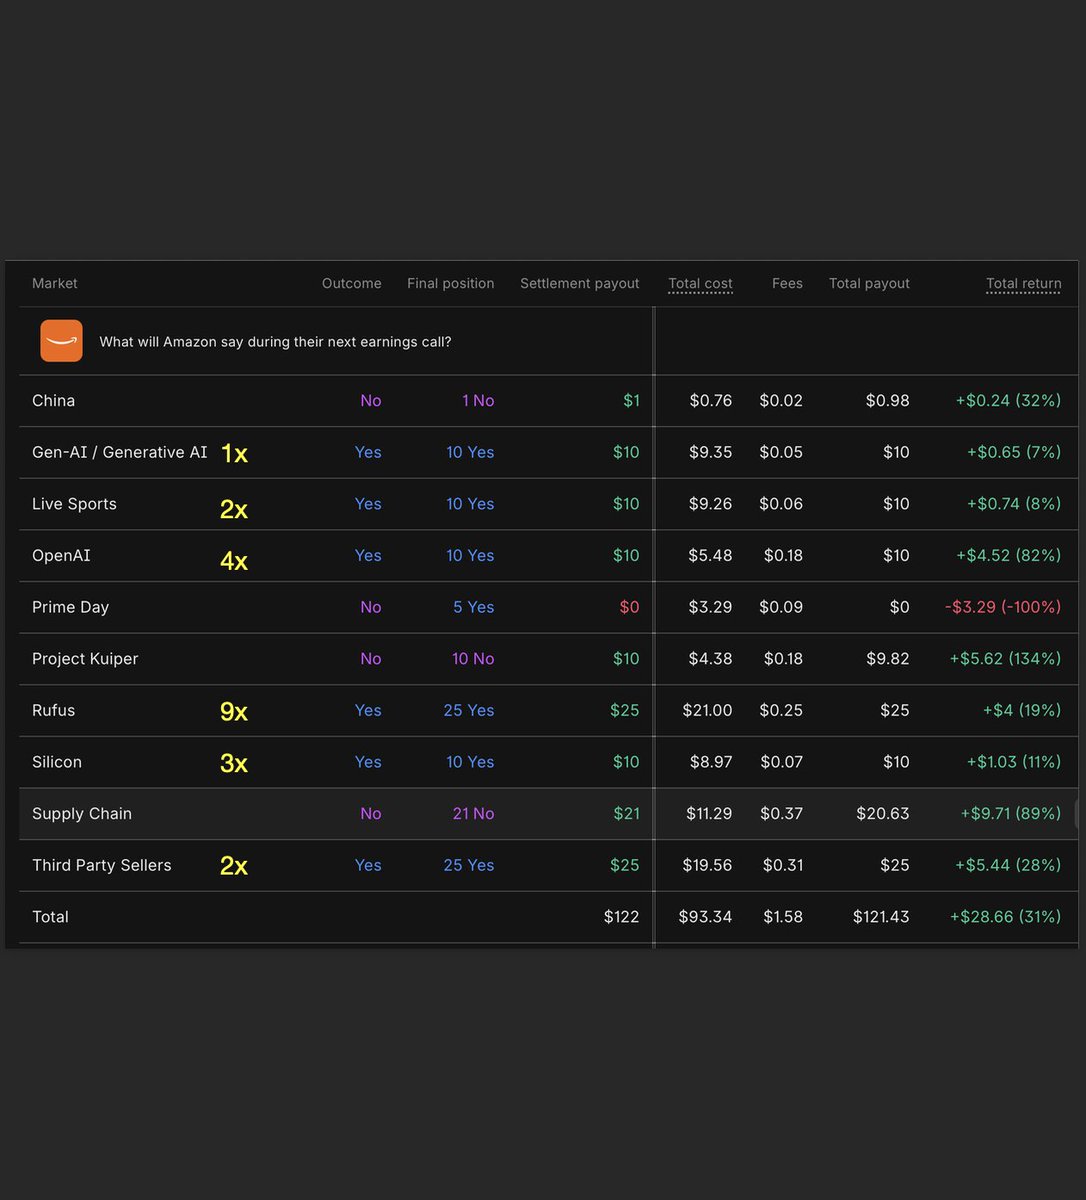The image size is (1086, 1200).
Task: Click the $20.63 total payout value
Action: [x=883, y=814]
